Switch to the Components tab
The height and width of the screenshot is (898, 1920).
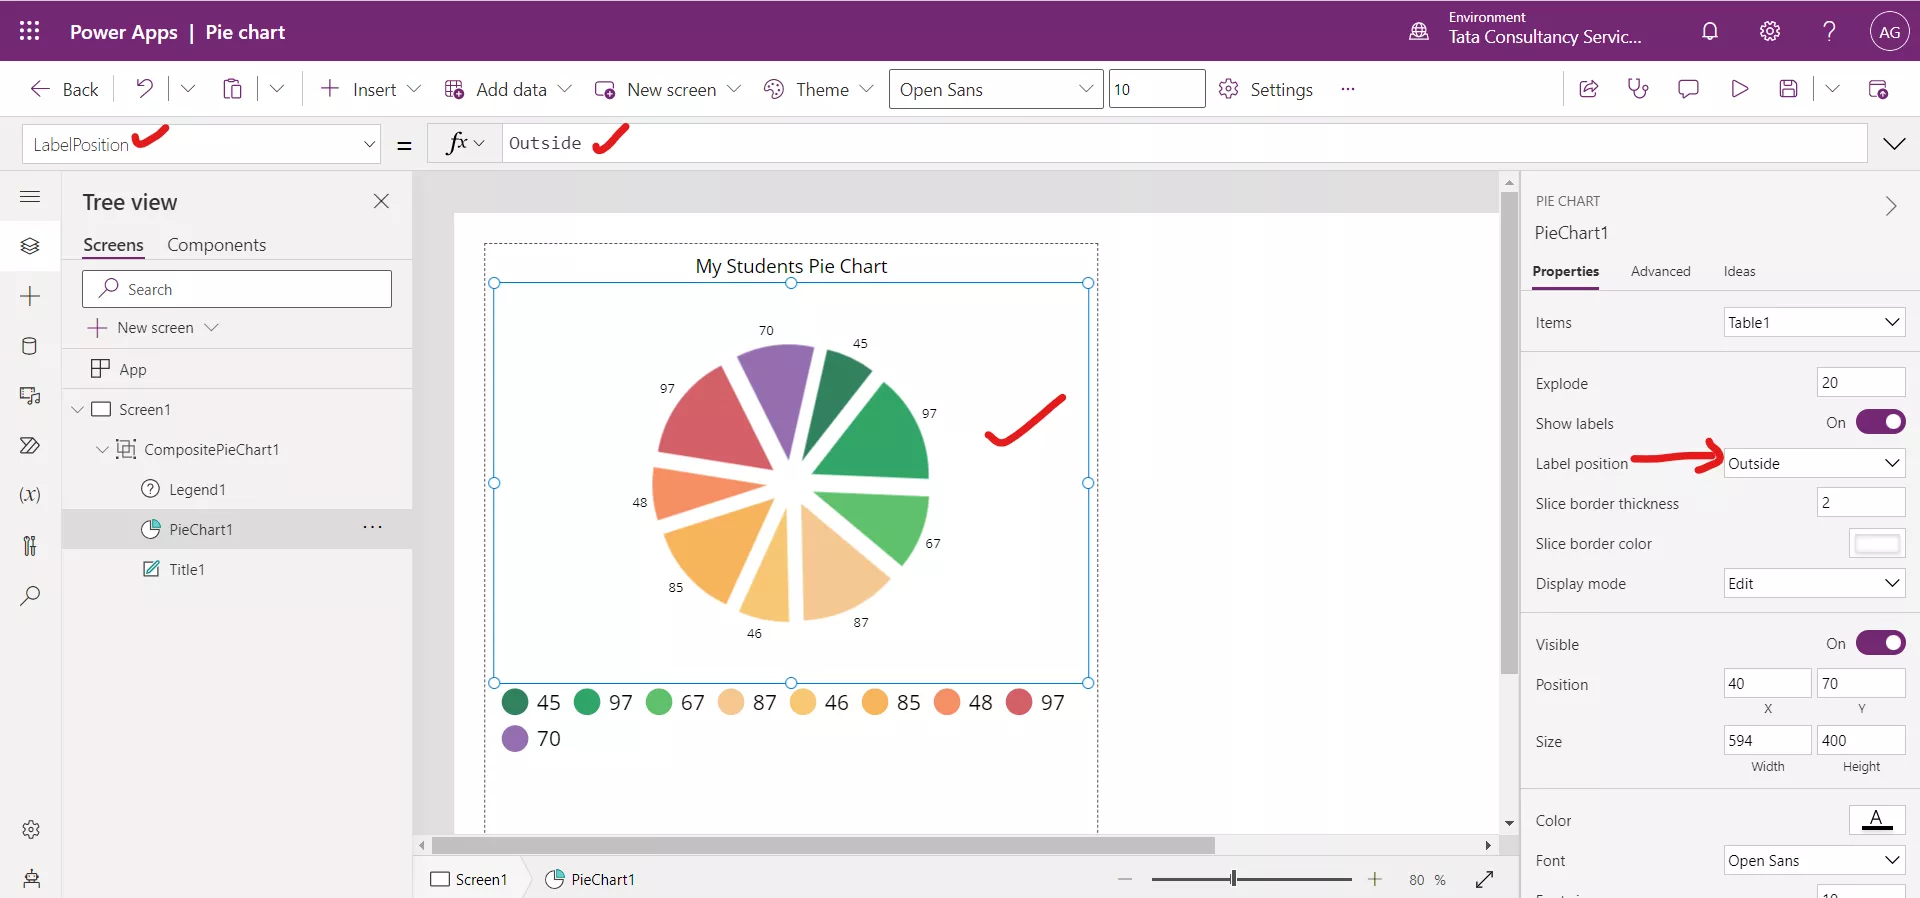click(216, 245)
